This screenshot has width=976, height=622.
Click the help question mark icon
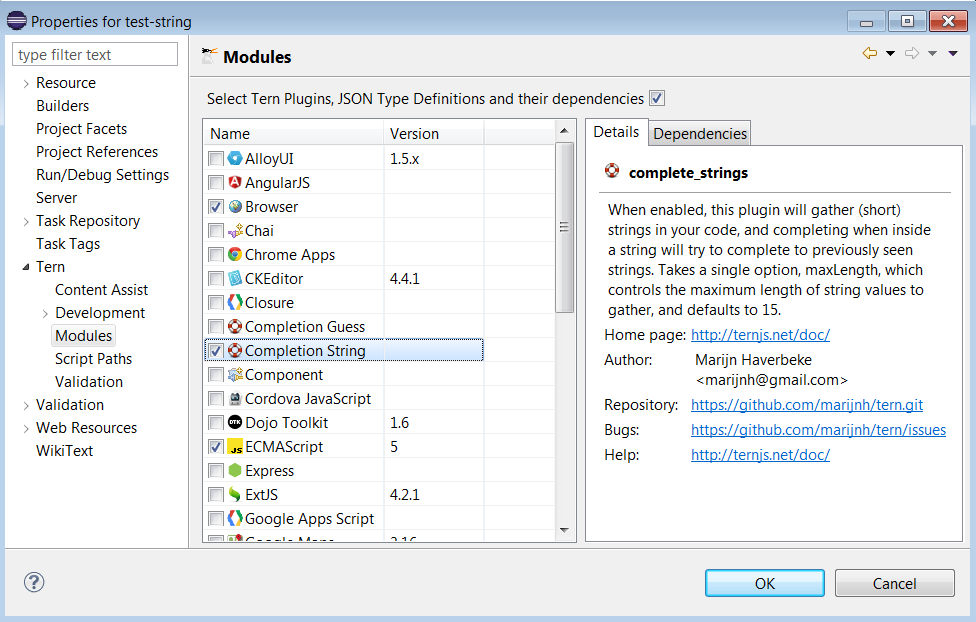pyautogui.click(x=34, y=582)
